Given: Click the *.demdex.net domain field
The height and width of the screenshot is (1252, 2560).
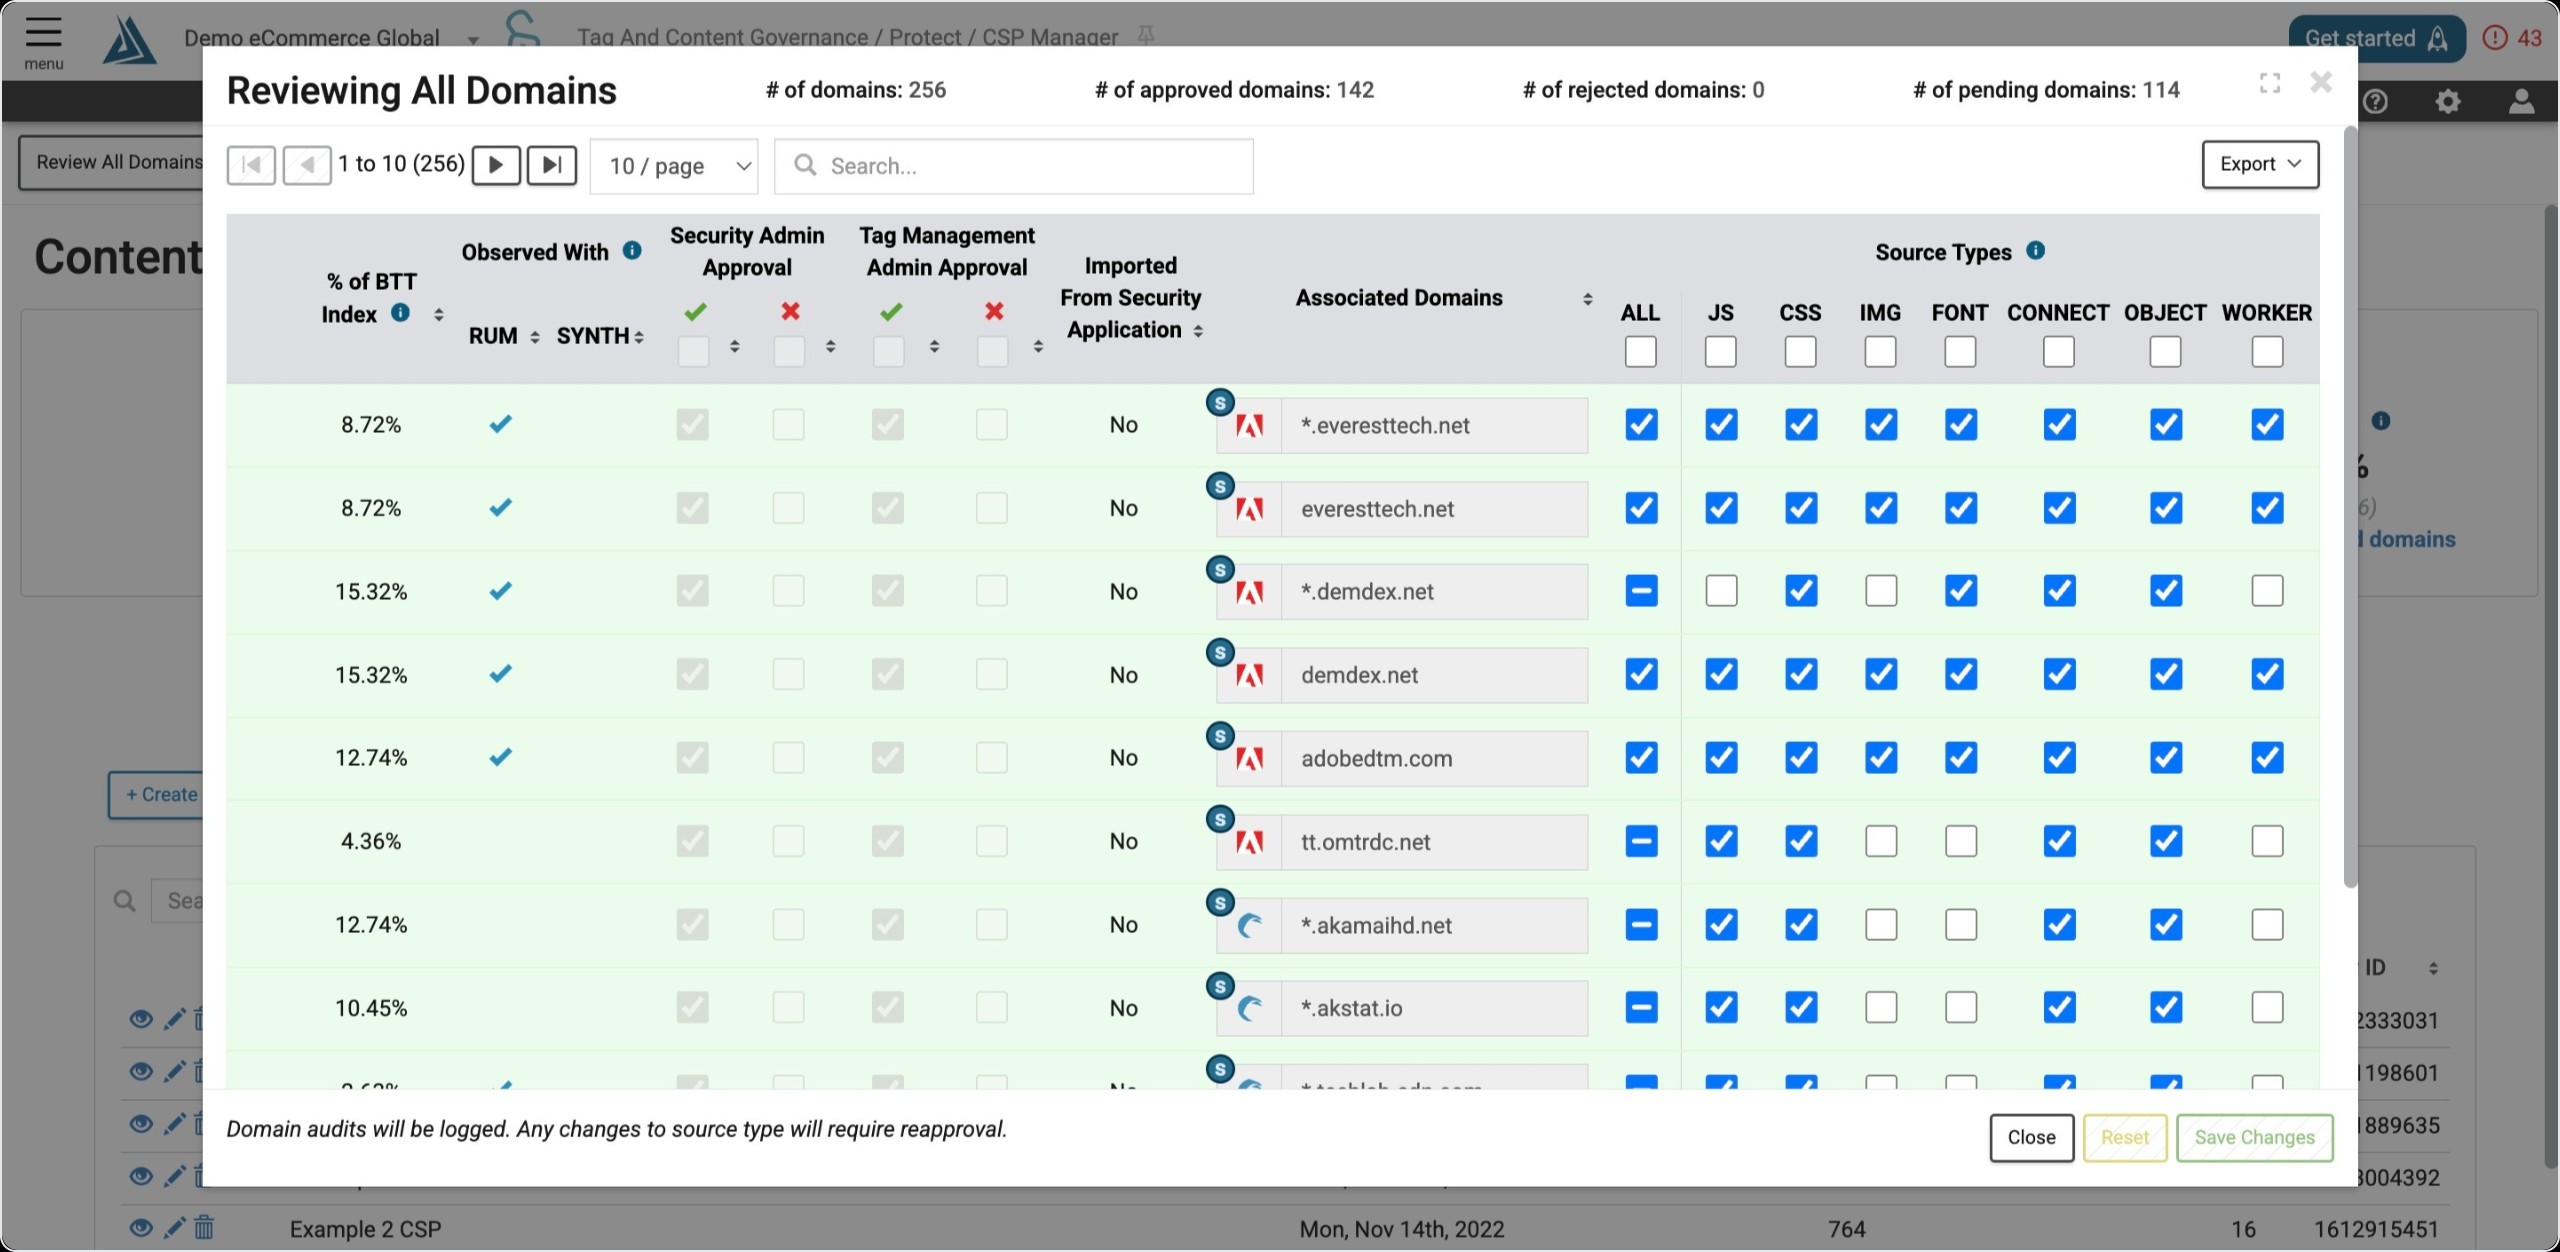Looking at the screenshot, I should [x=1434, y=592].
